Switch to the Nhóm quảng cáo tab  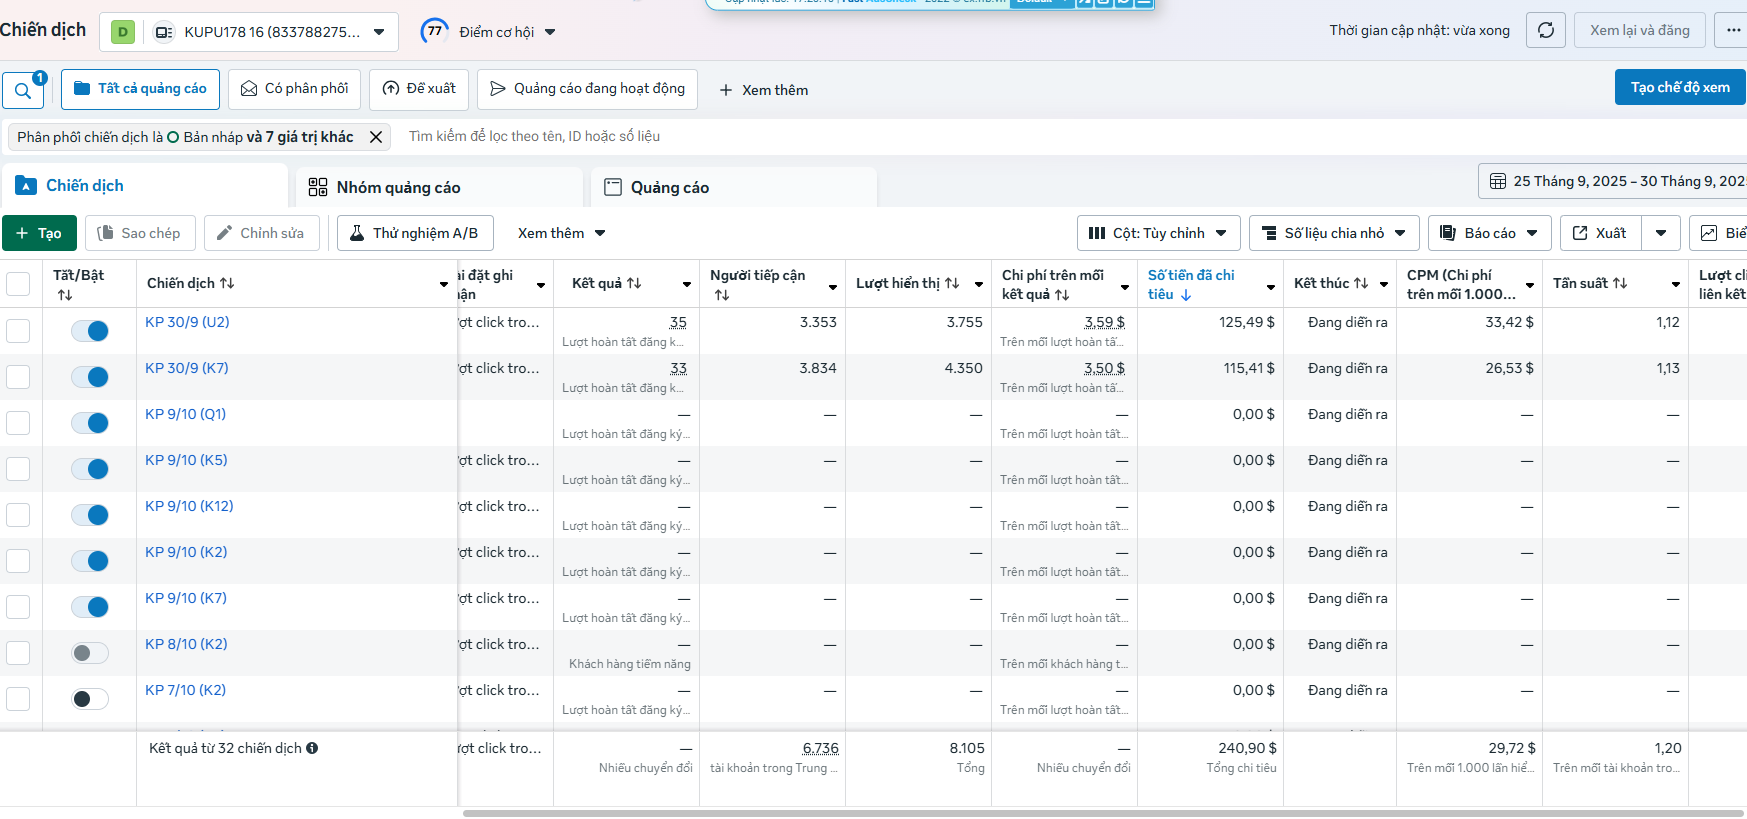tap(439, 187)
